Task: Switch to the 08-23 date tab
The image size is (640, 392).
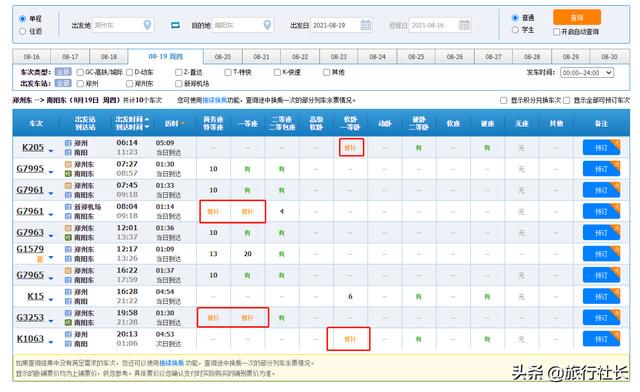Action: pos(339,57)
